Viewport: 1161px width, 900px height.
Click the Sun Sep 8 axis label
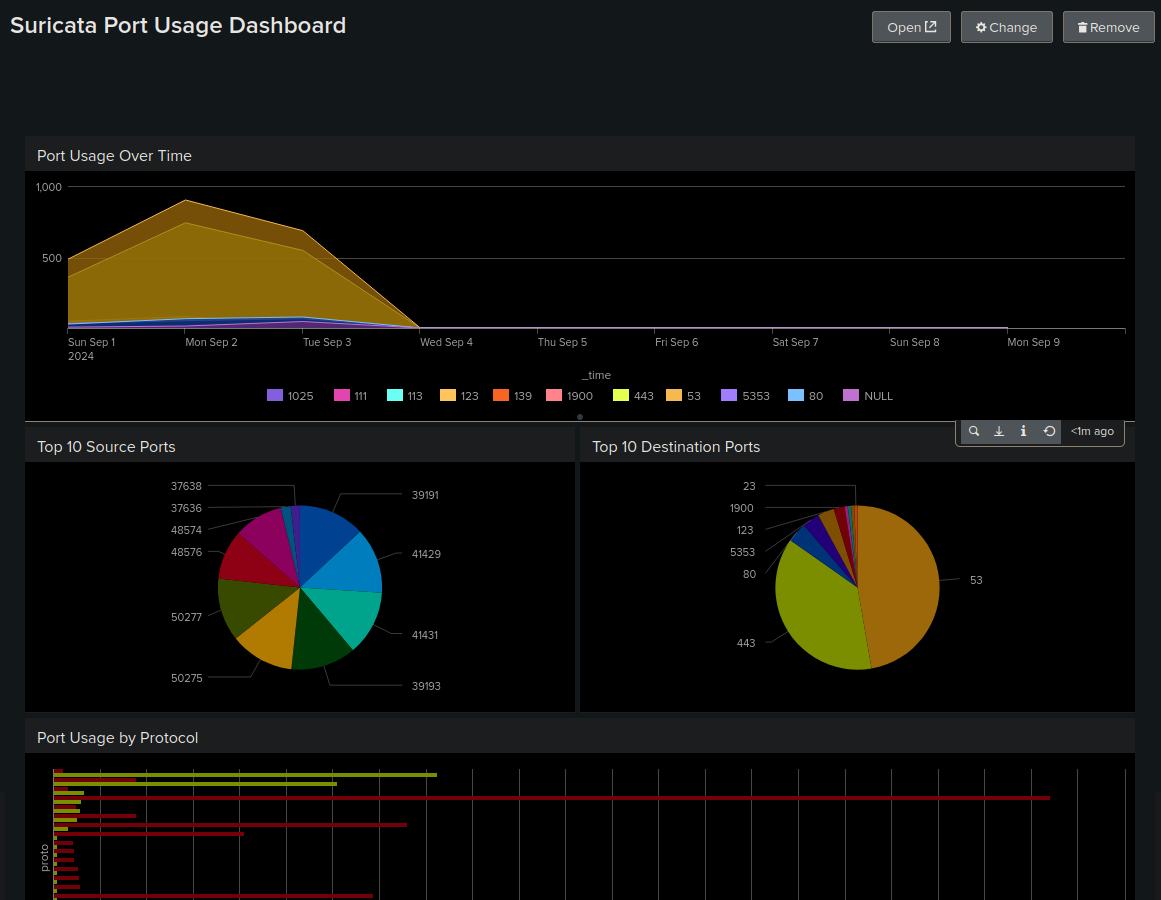[914, 342]
